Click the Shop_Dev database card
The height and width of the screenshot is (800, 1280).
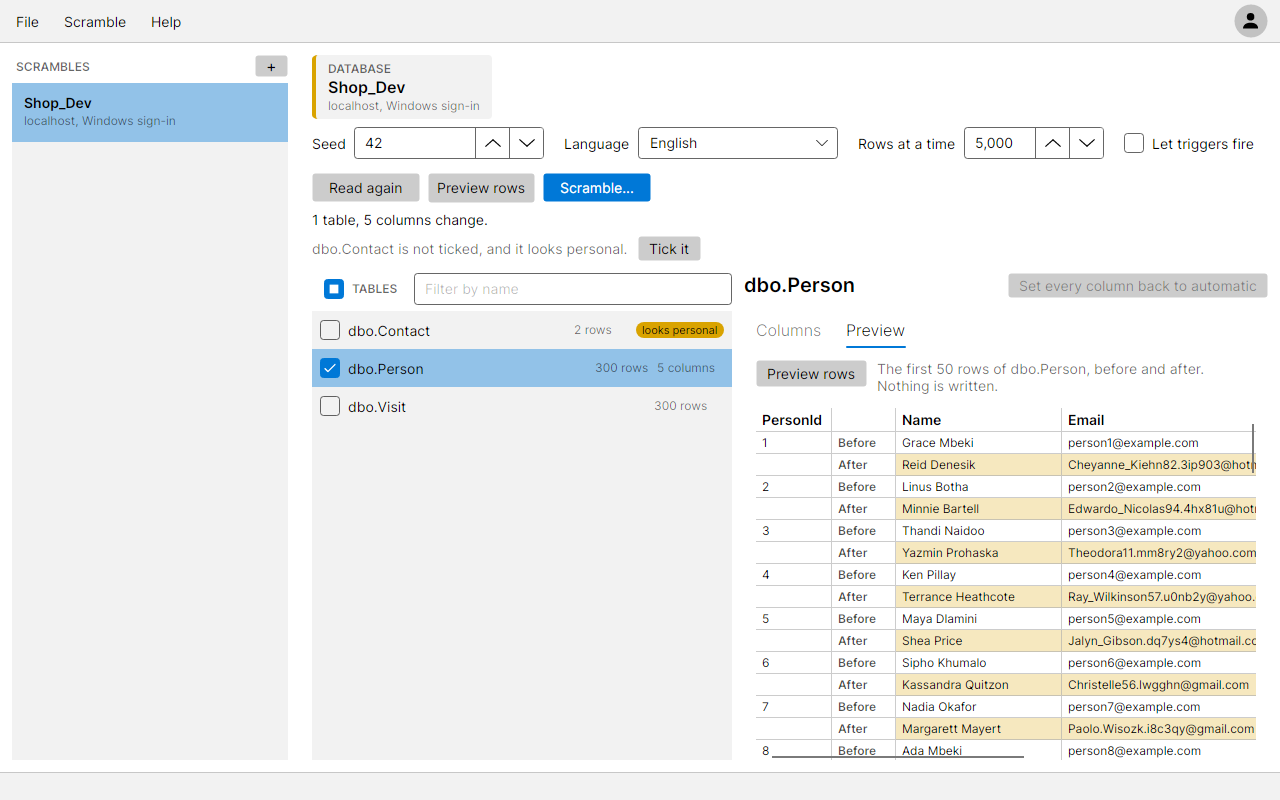(x=402, y=87)
